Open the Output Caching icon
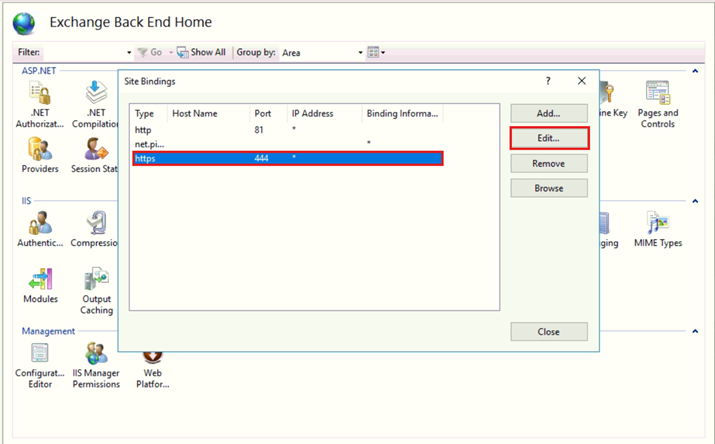The width and height of the screenshot is (715, 444). point(96,279)
